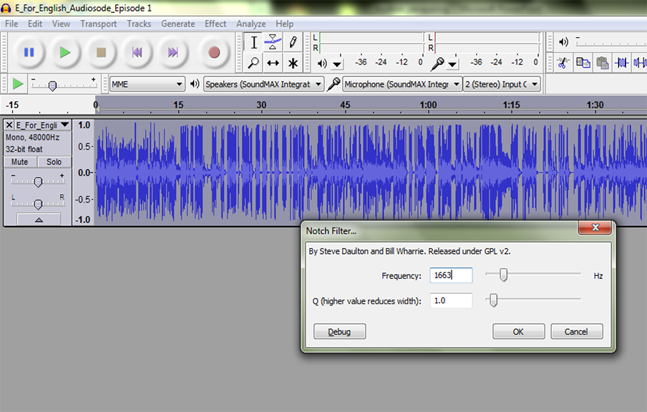
Task: Click the Debug button
Action: click(x=340, y=331)
